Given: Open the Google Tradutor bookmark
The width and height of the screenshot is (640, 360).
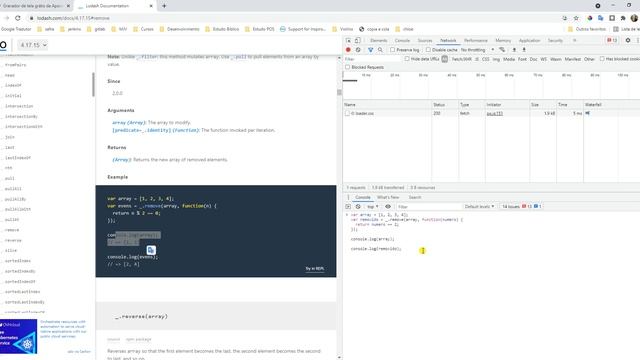Looking at the screenshot, I should point(16,29).
